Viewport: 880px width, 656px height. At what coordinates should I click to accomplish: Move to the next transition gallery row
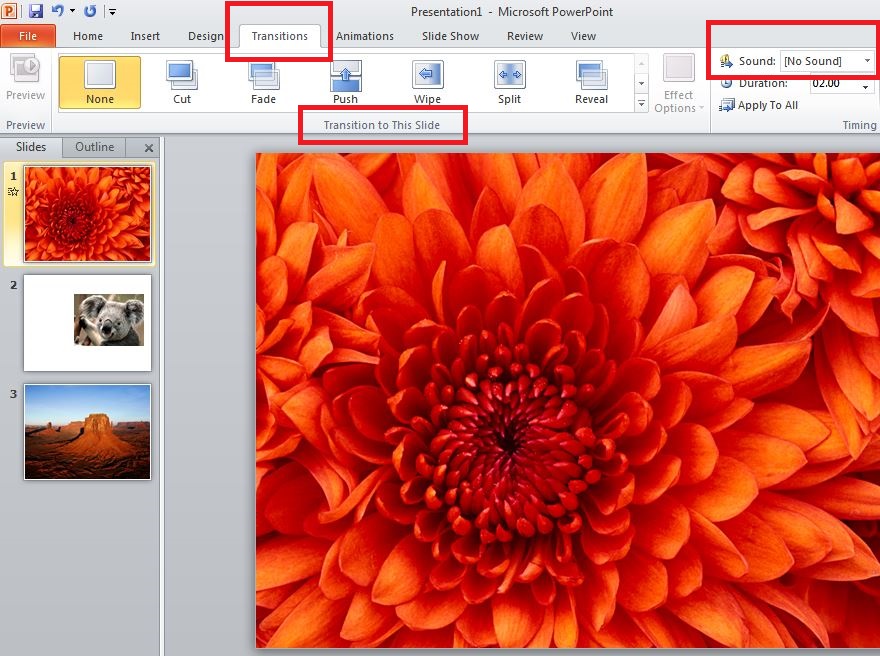pos(641,84)
